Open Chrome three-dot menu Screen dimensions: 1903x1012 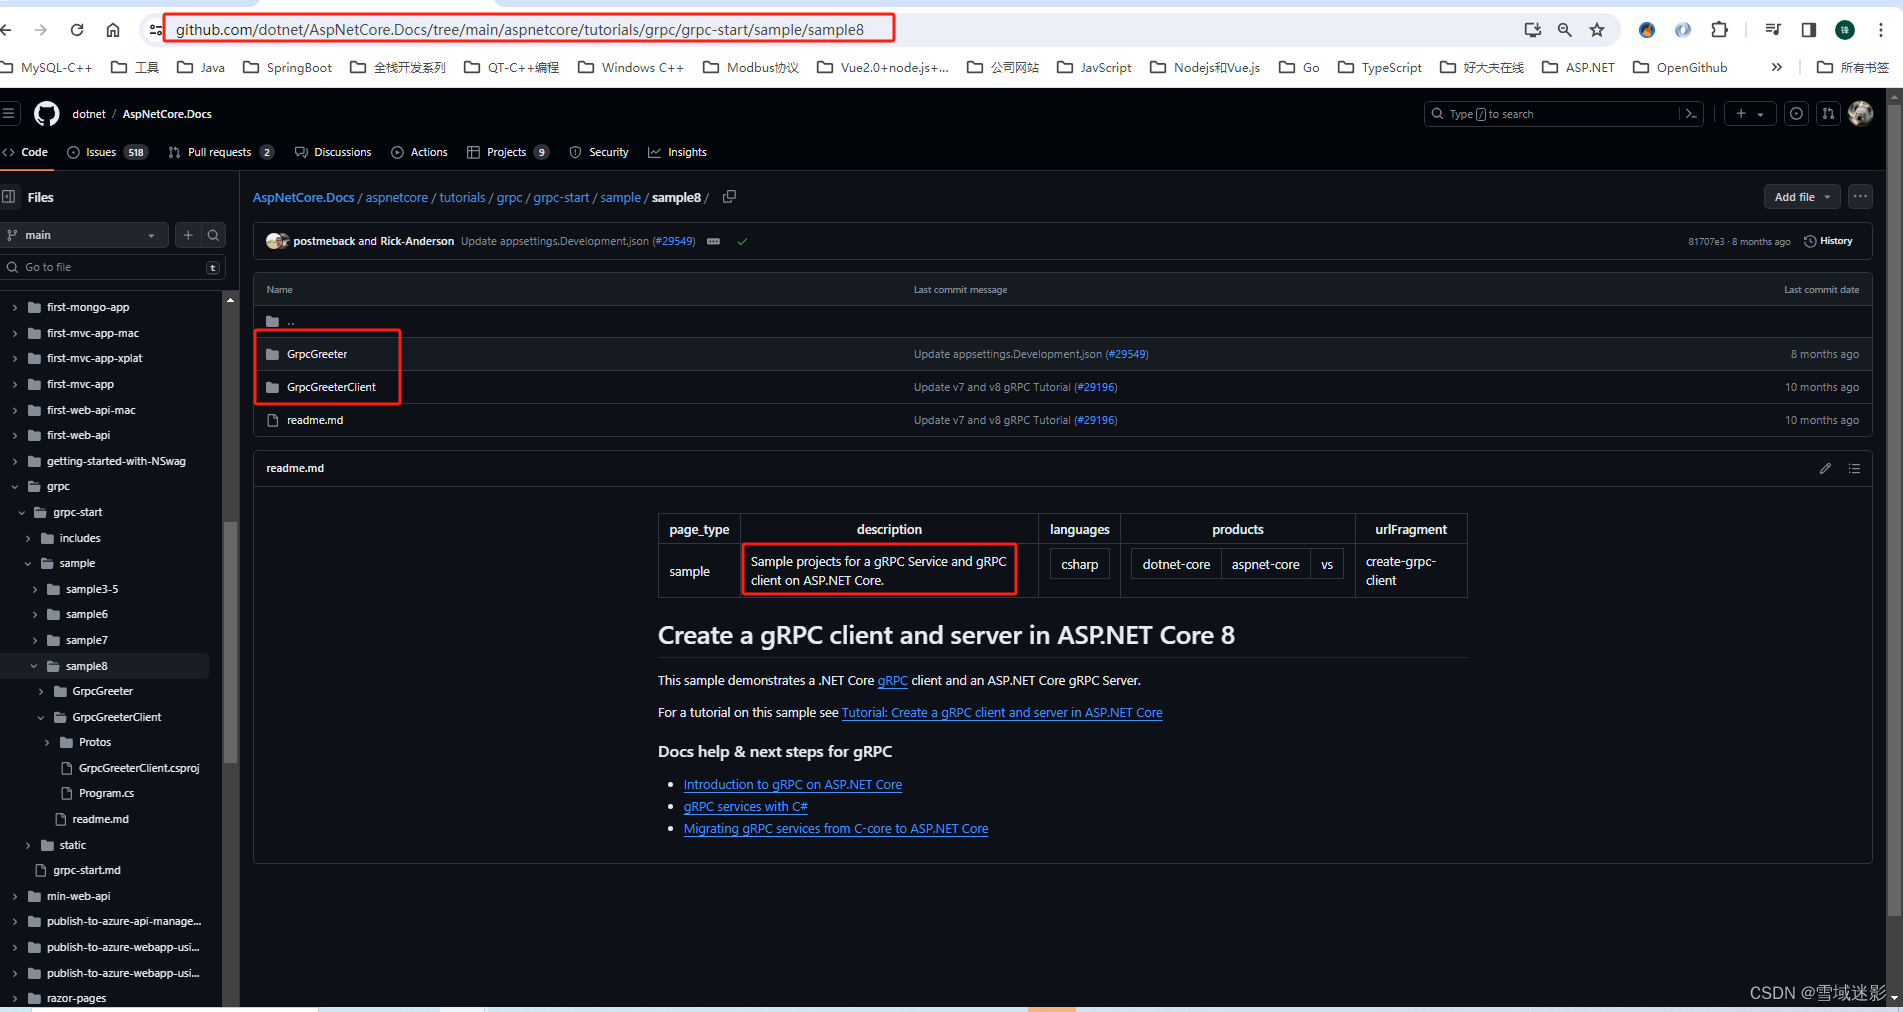pos(1881,30)
